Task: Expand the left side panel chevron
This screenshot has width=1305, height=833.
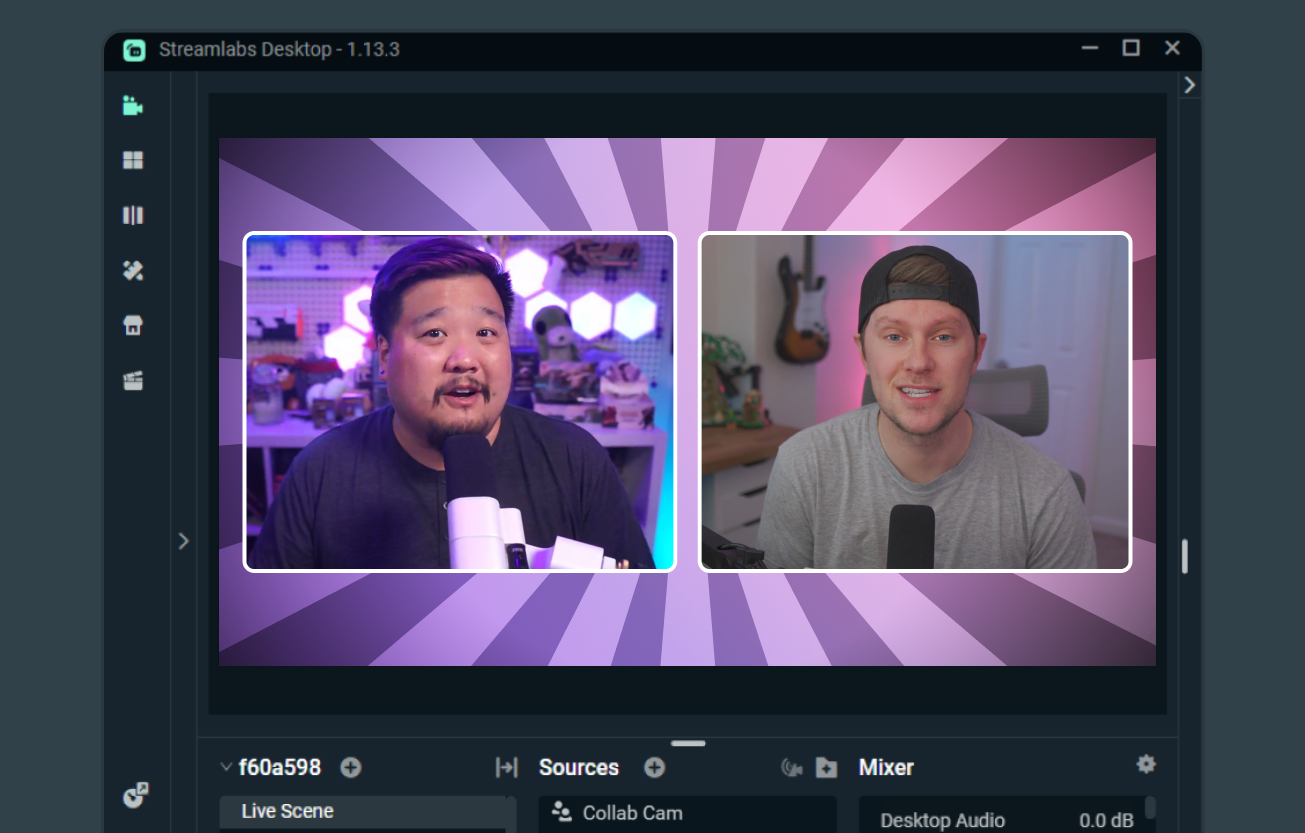Action: 183,541
